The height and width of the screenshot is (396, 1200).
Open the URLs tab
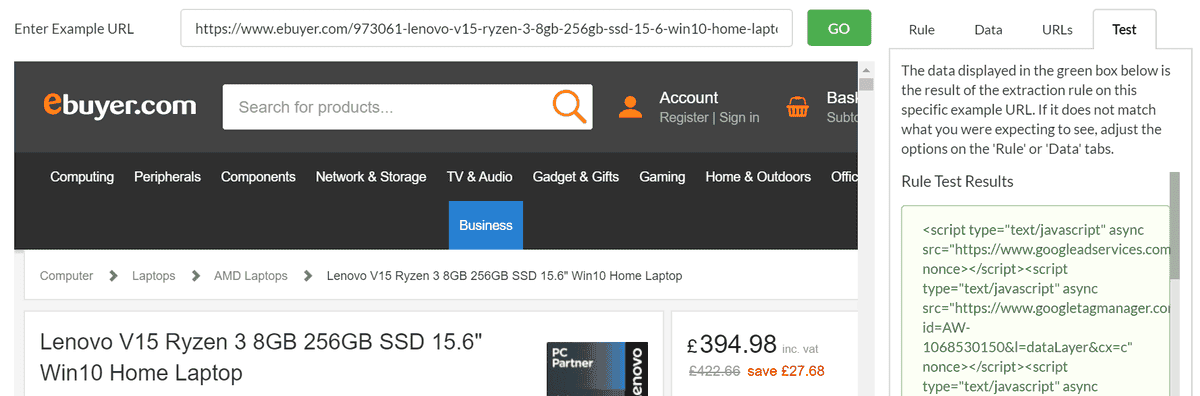click(x=1057, y=30)
